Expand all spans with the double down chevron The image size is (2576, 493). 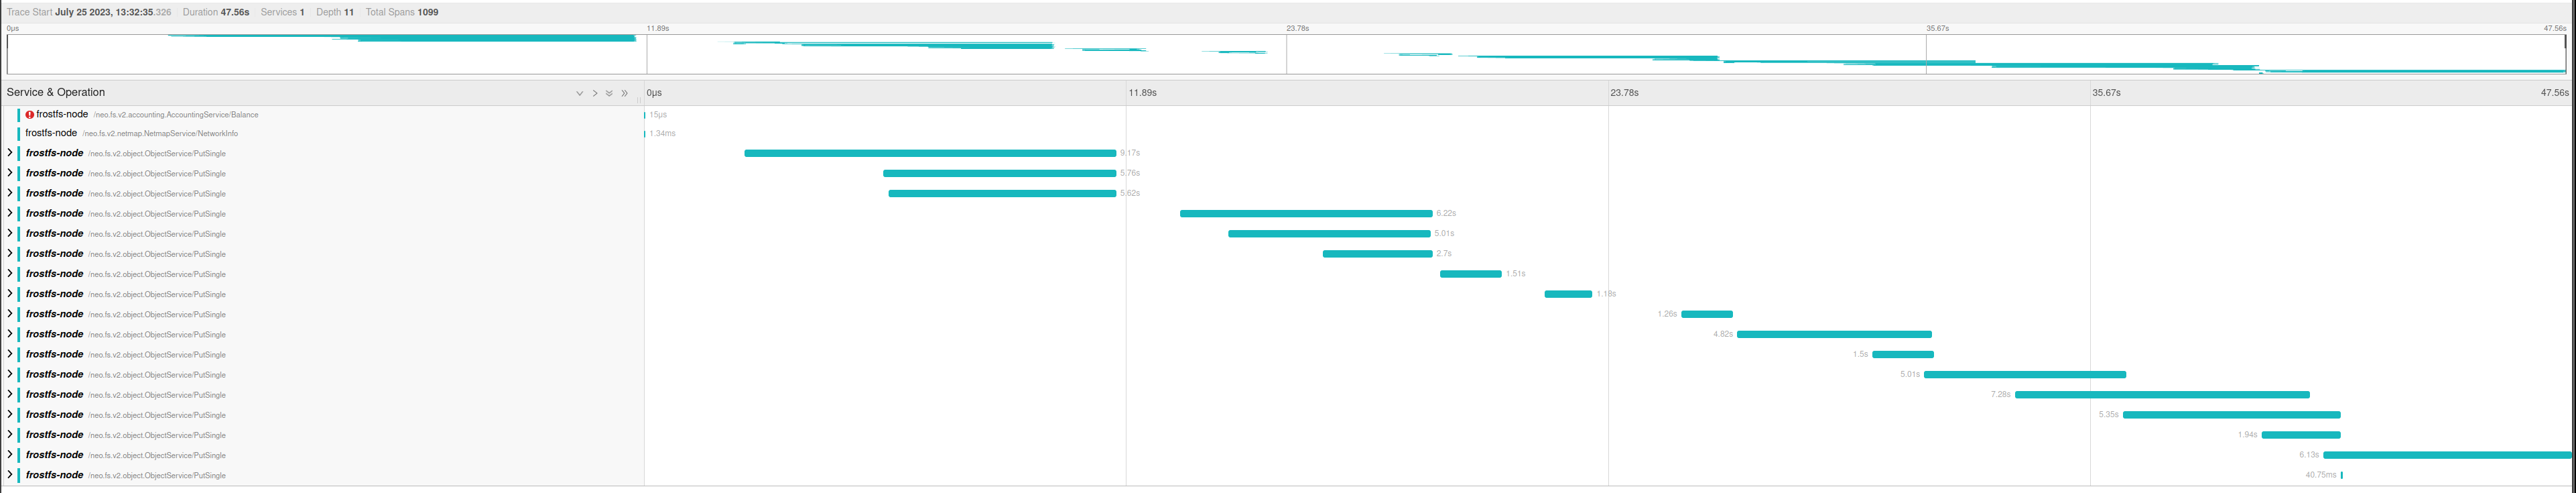click(609, 93)
